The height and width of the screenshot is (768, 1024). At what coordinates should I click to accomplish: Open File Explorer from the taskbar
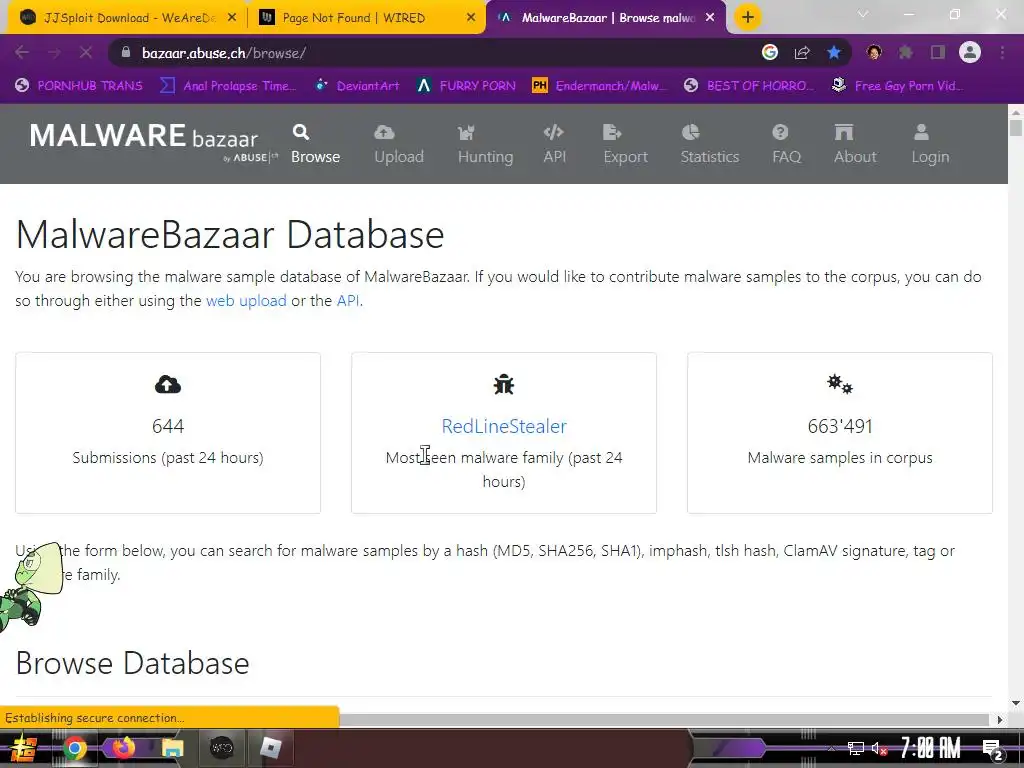tap(172, 748)
